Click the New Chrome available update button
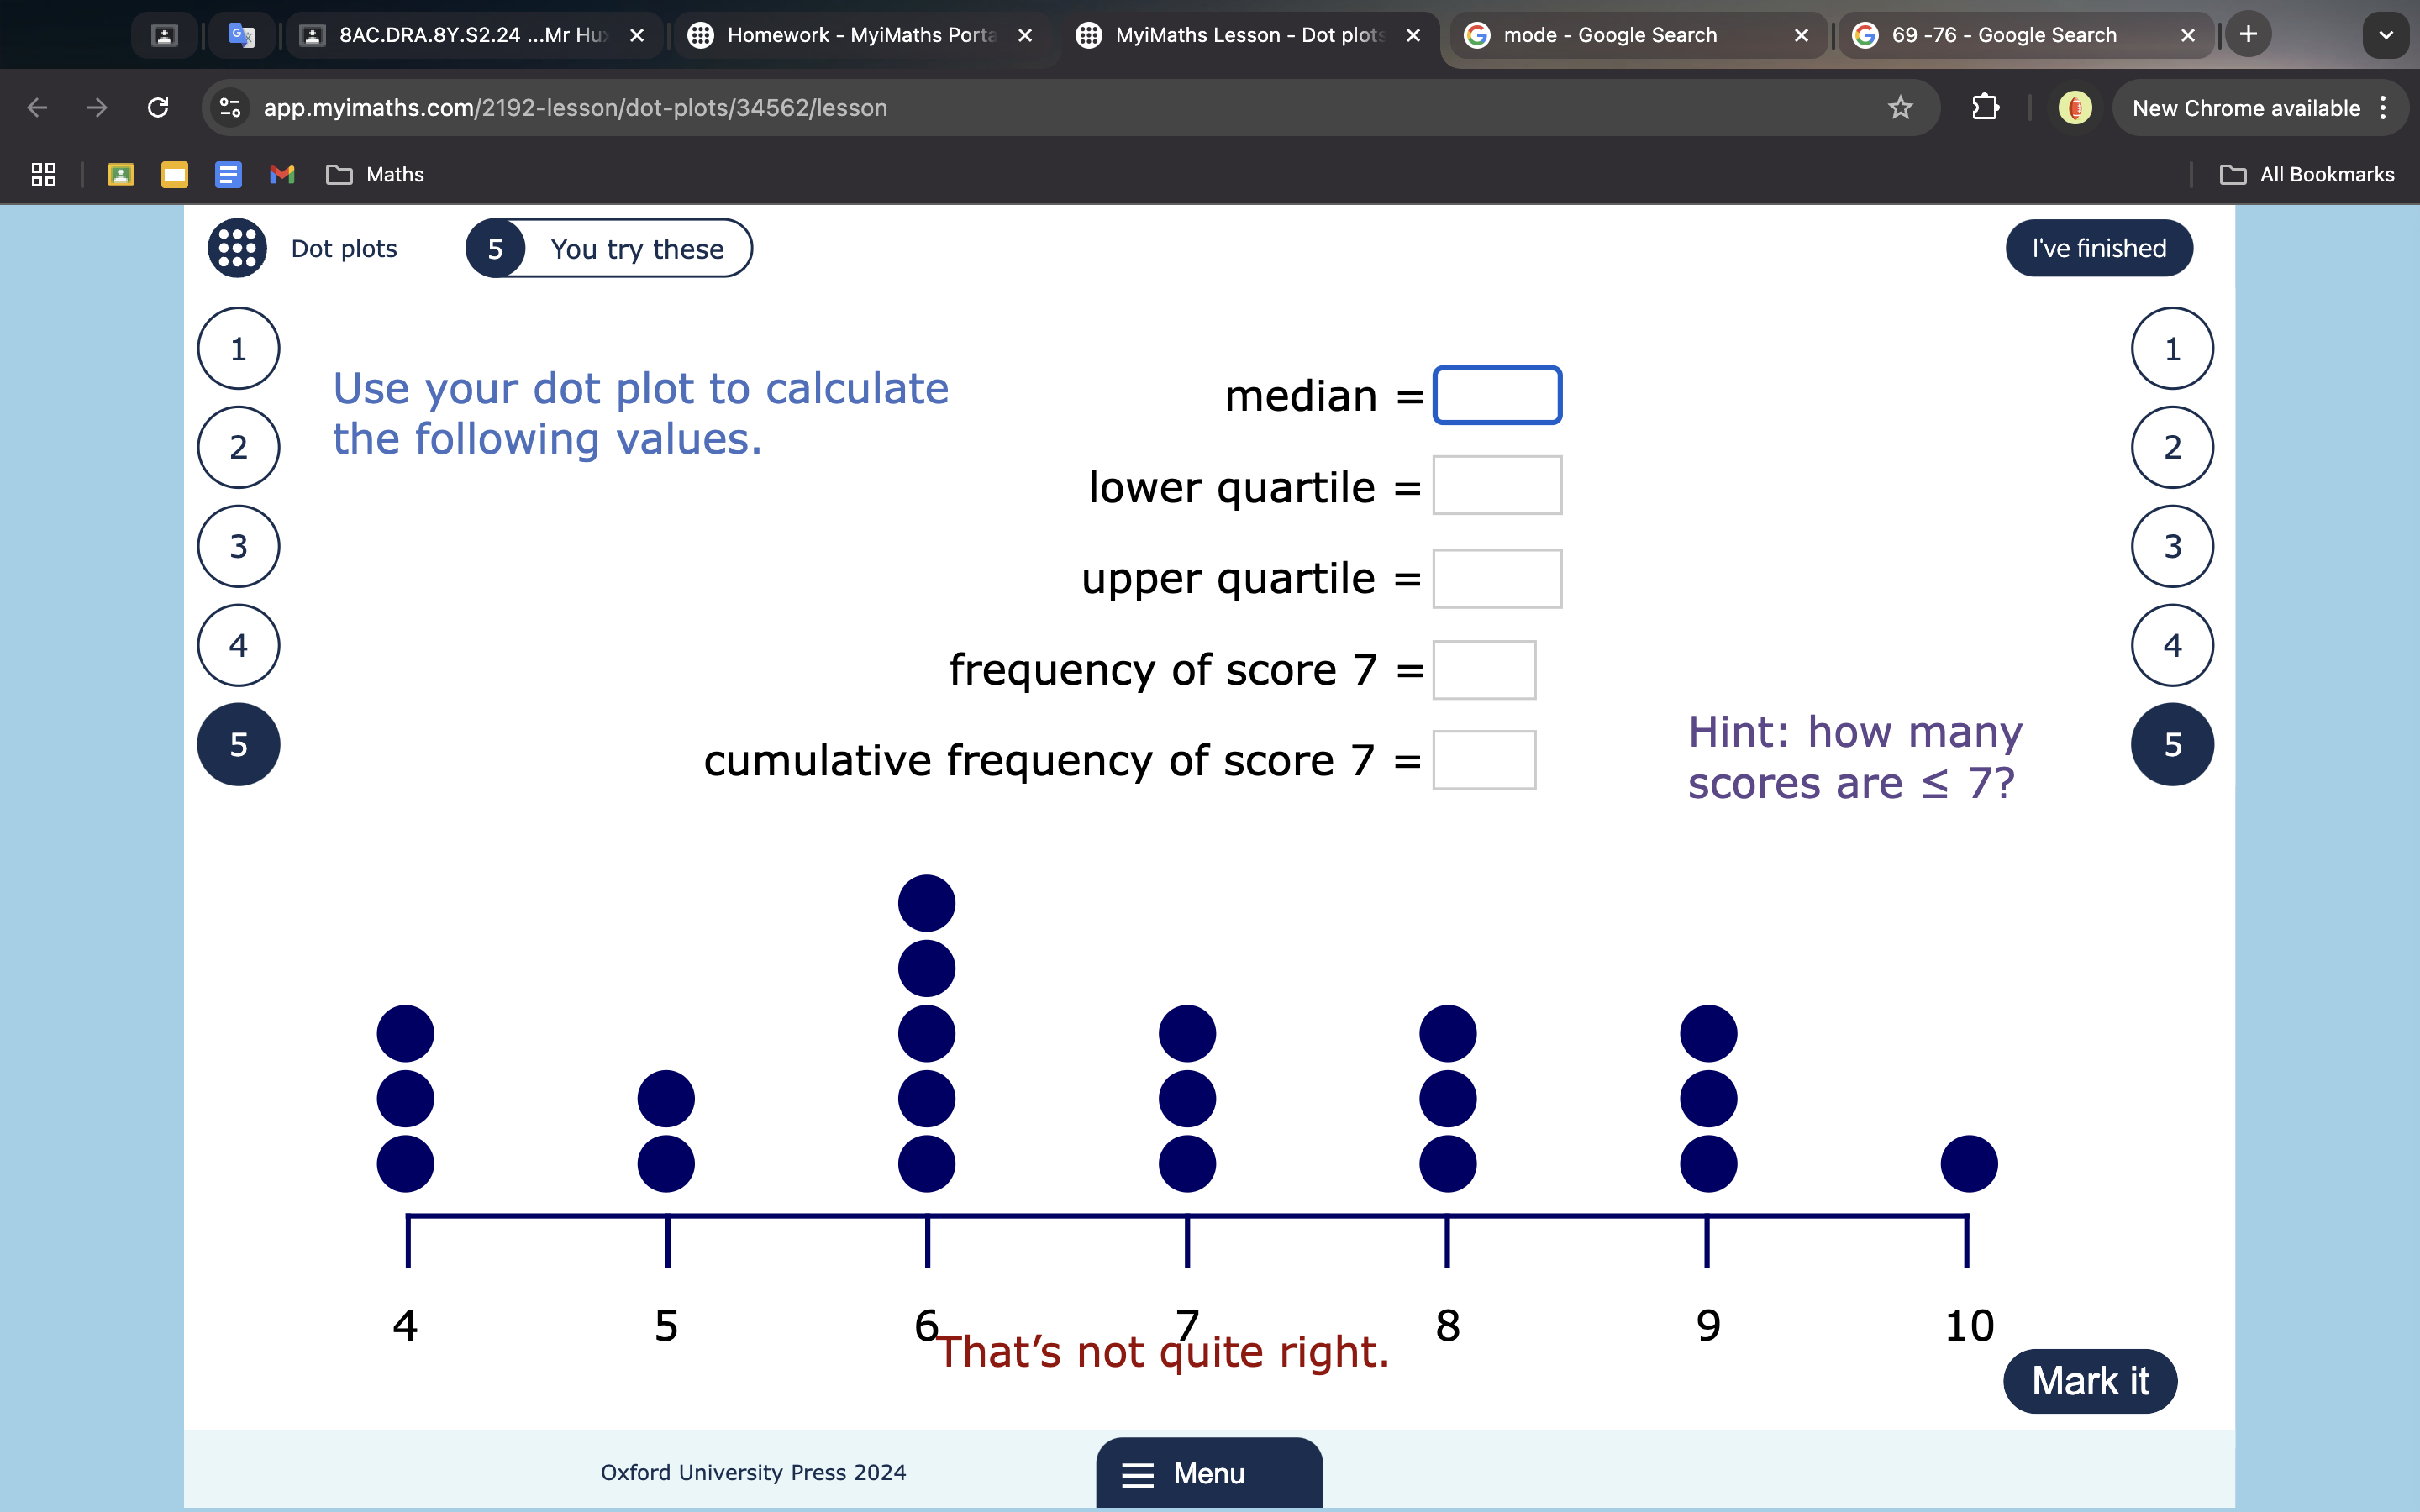Image resolution: width=2420 pixels, height=1512 pixels. pos(2246,107)
